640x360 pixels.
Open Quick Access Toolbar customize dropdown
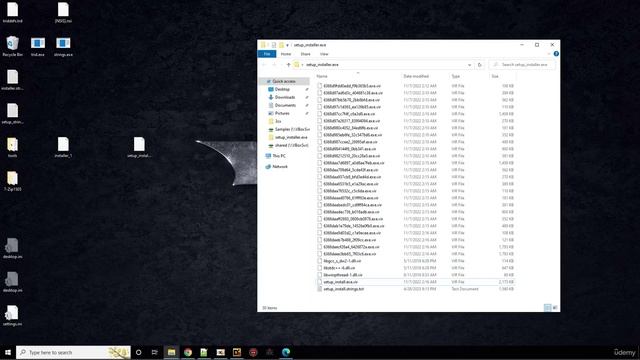(287, 45)
